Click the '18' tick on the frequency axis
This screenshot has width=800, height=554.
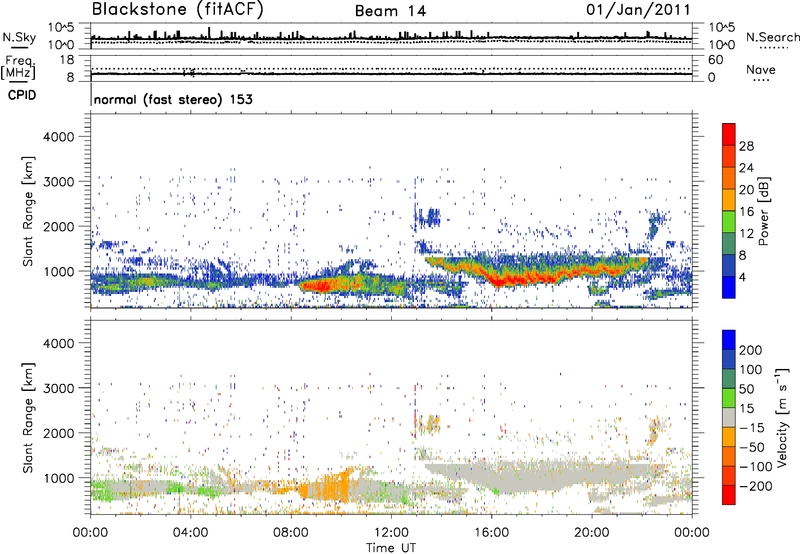pos(67,60)
